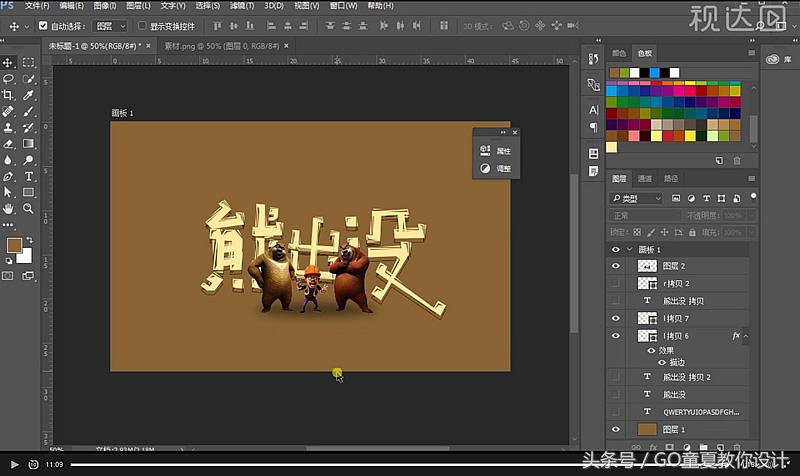Select the Clone Stamp tool
This screenshot has width=800, height=476.
(x=8, y=128)
